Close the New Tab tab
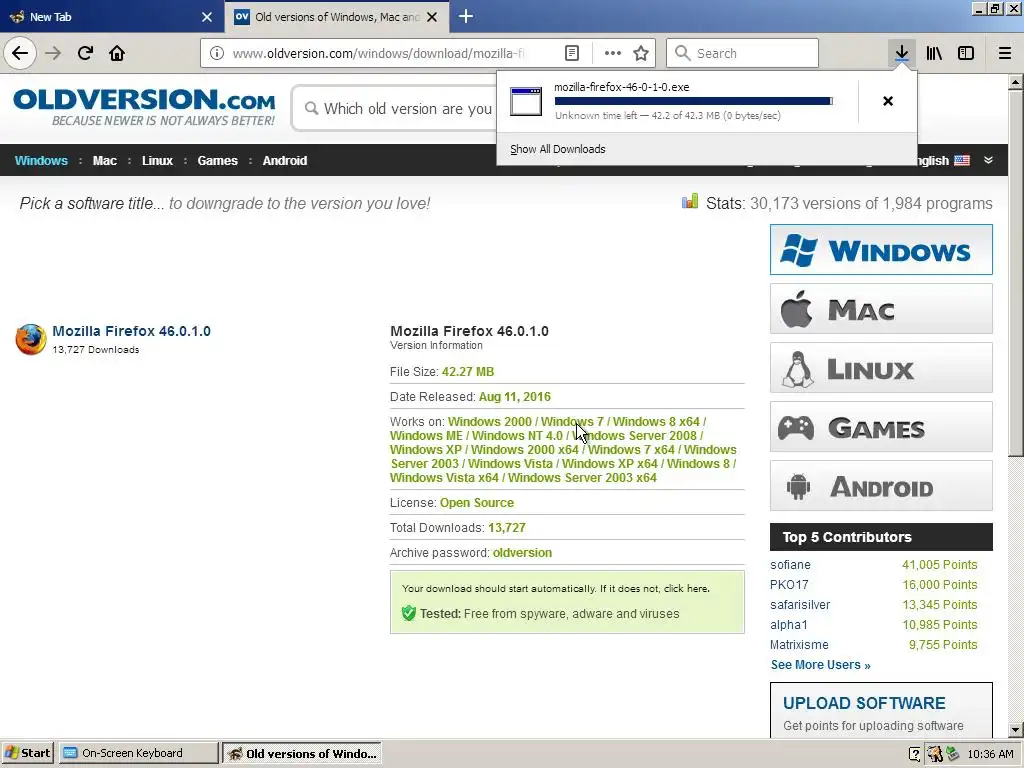1024x768 pixels. pos(207,17)
